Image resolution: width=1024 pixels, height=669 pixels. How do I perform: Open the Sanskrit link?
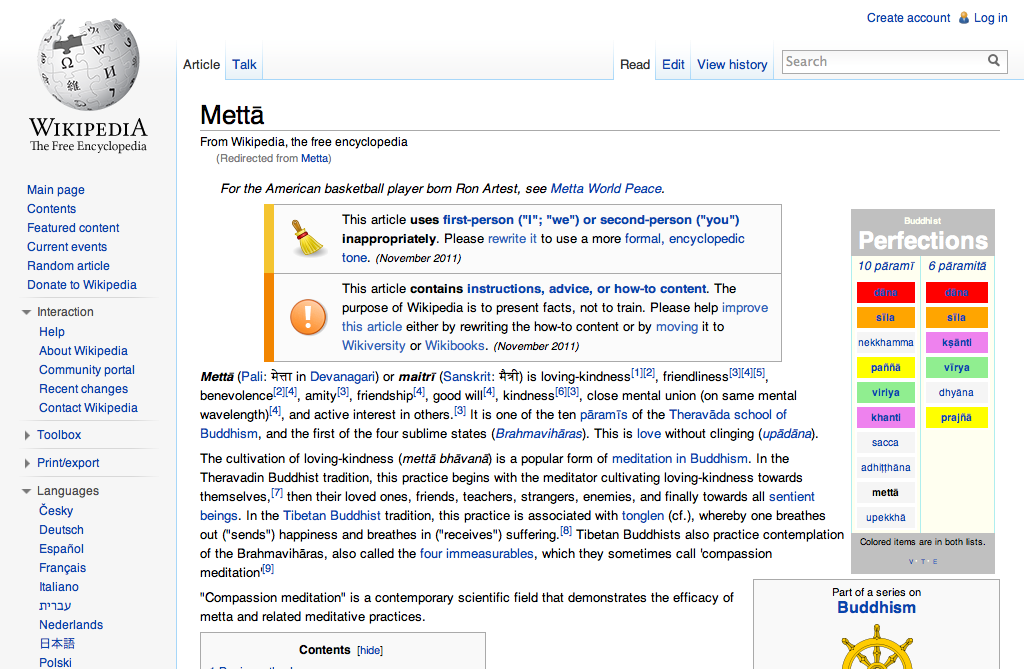point(467,377)
